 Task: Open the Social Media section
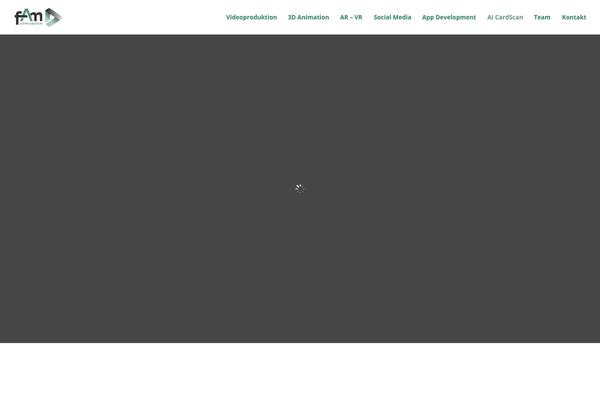[392, 17]
